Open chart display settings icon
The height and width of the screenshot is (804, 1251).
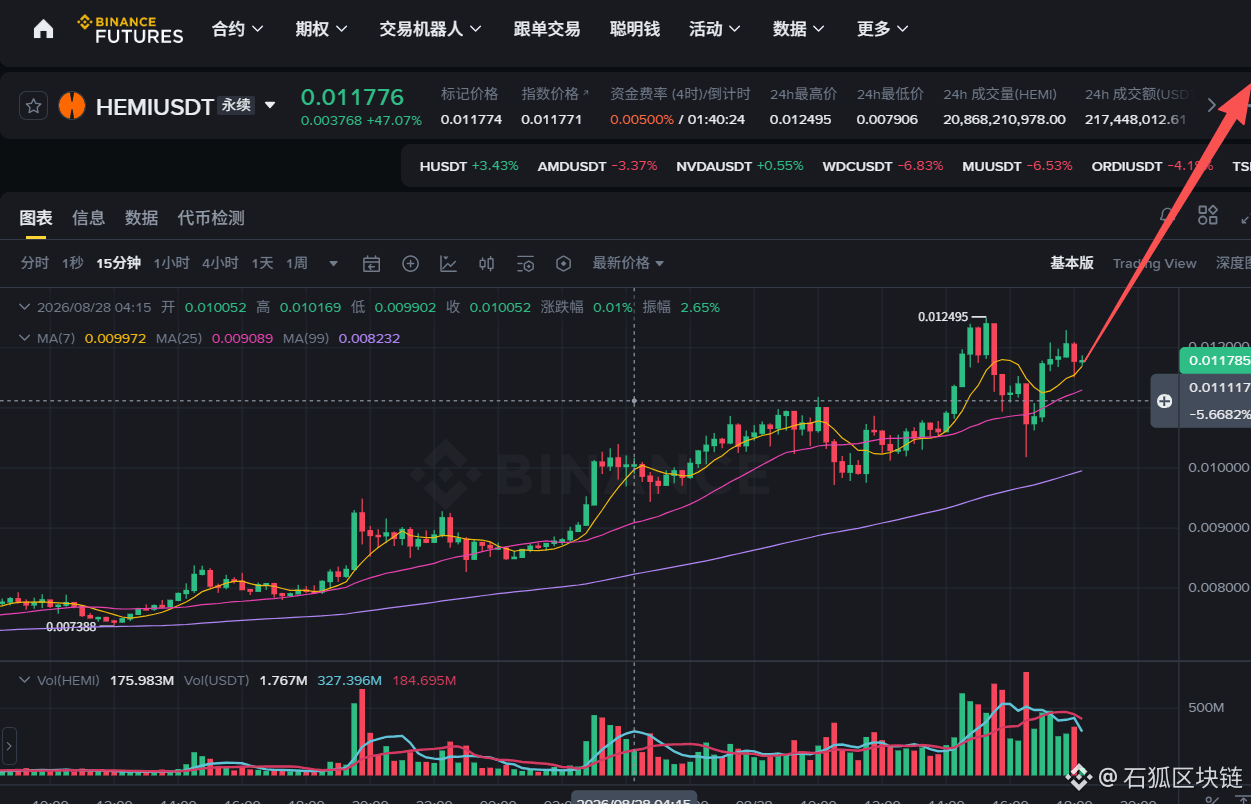coord(525,263)
